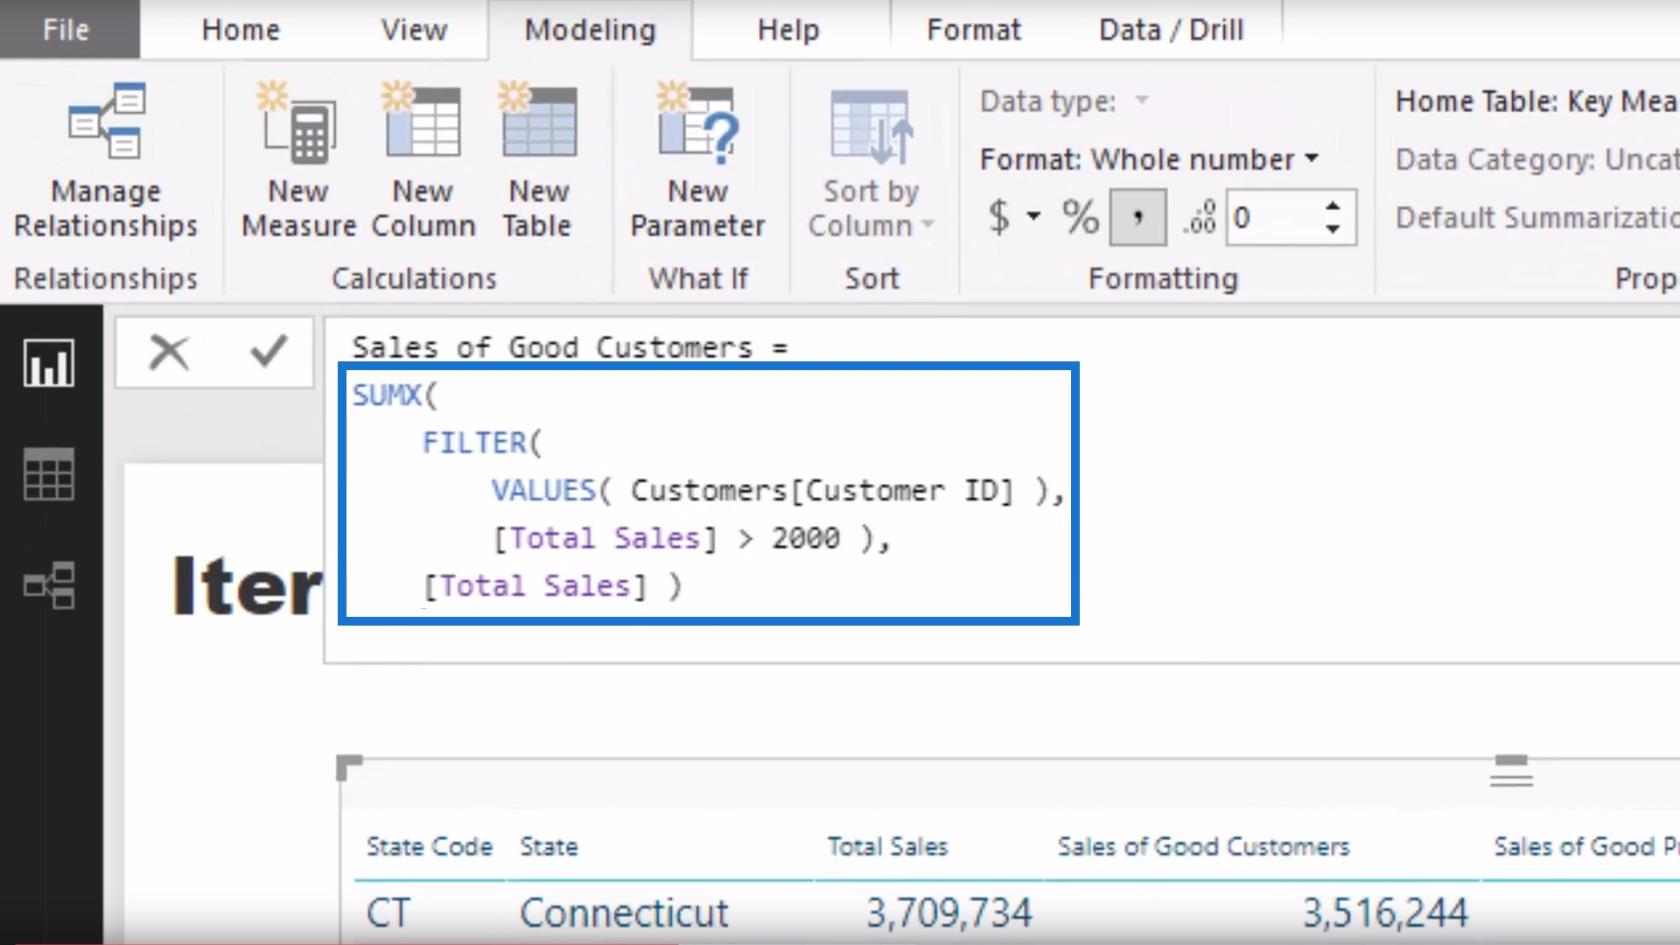Click FILTER in the formula
The image size is (1680, 945).
click(474, 442)
